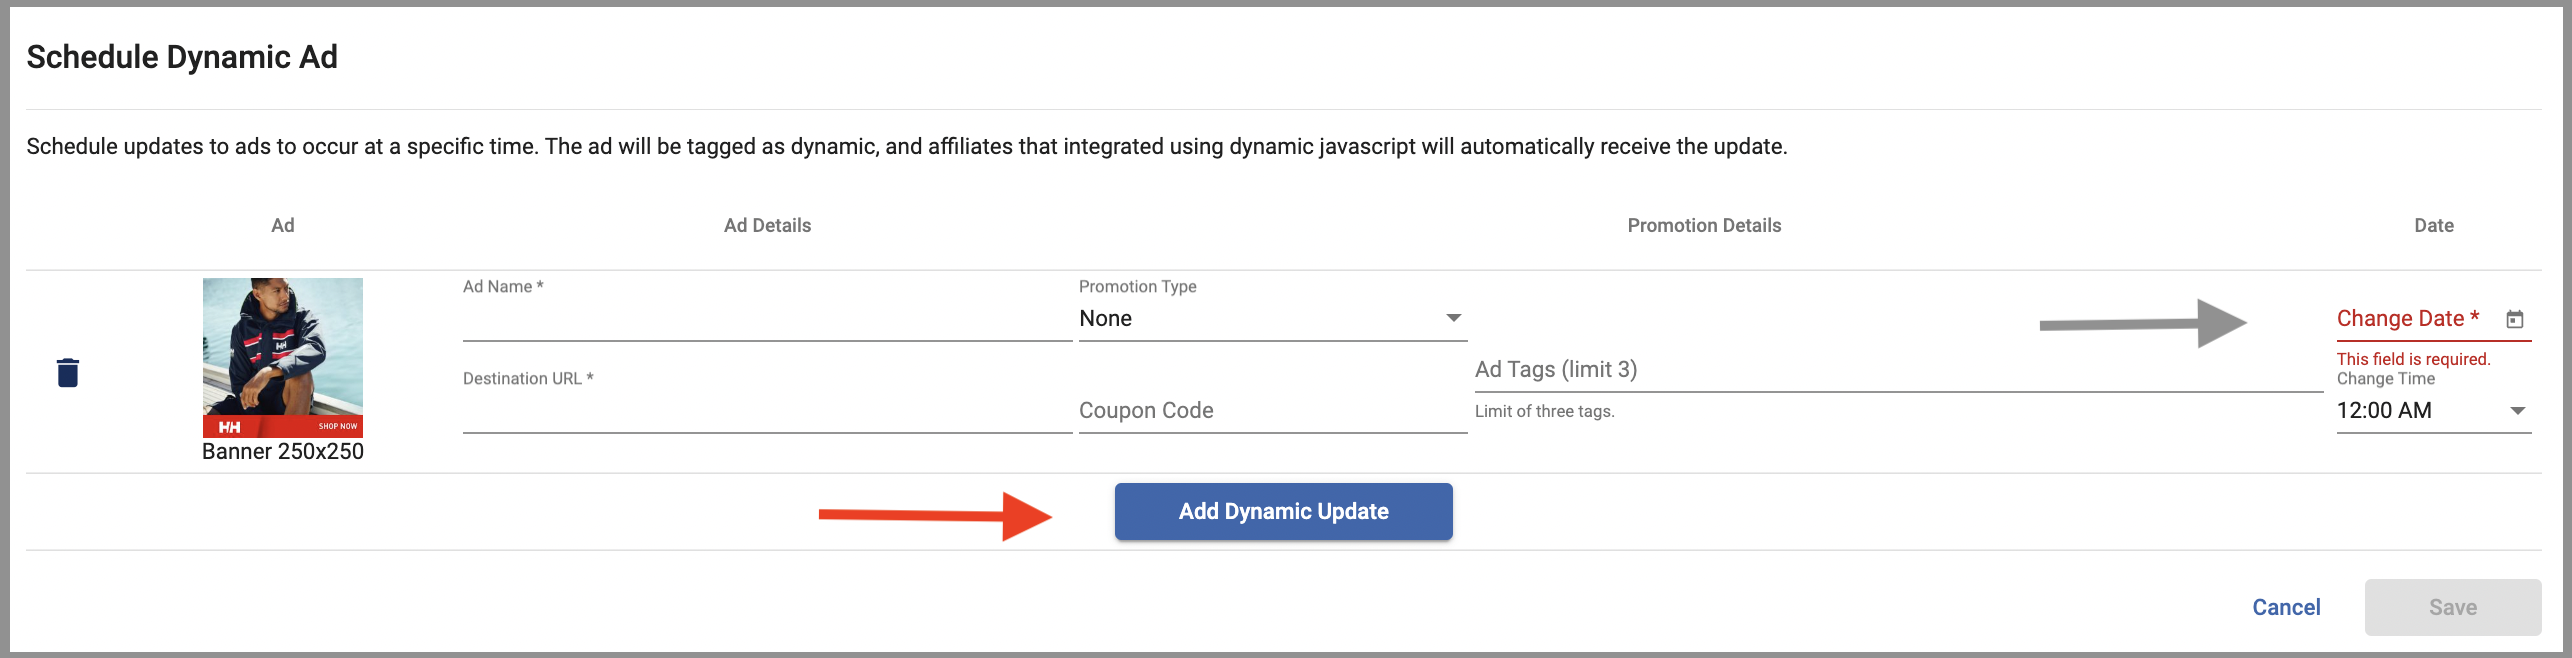Click the Ad column header
This screenshot has height=658, width=2572.
(283, 226)
